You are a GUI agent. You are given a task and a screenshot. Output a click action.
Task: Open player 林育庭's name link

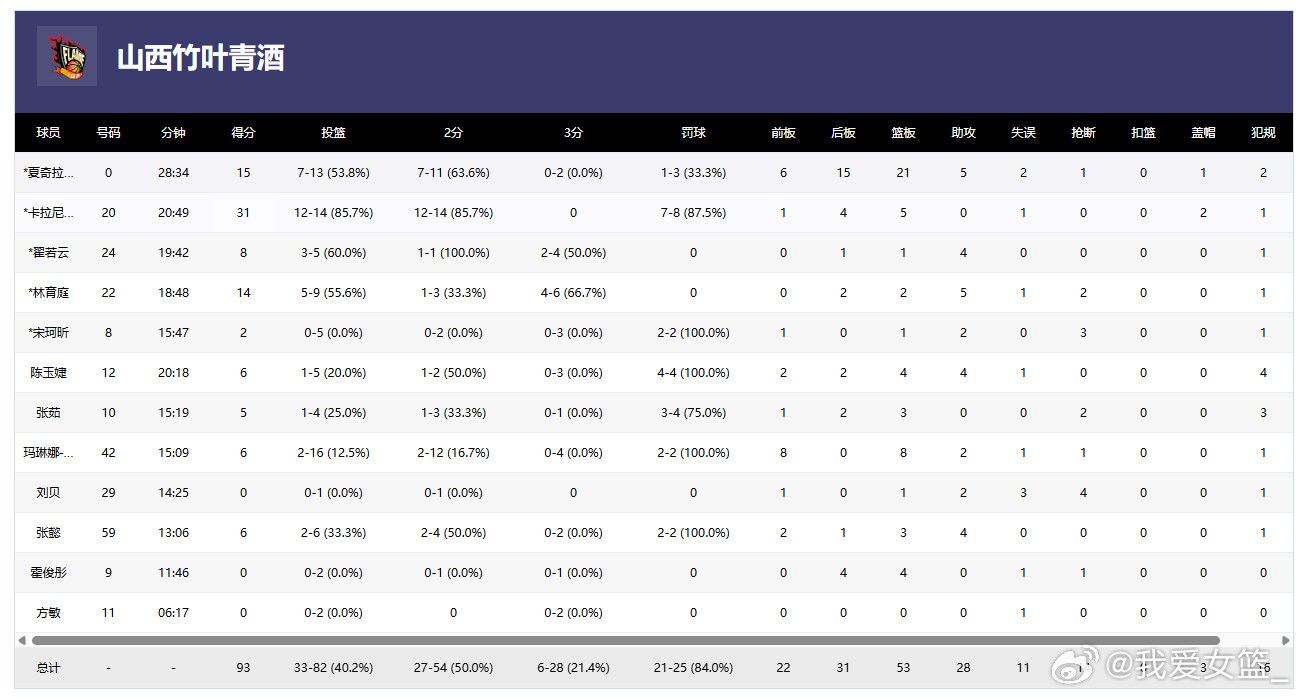[49, 293]
